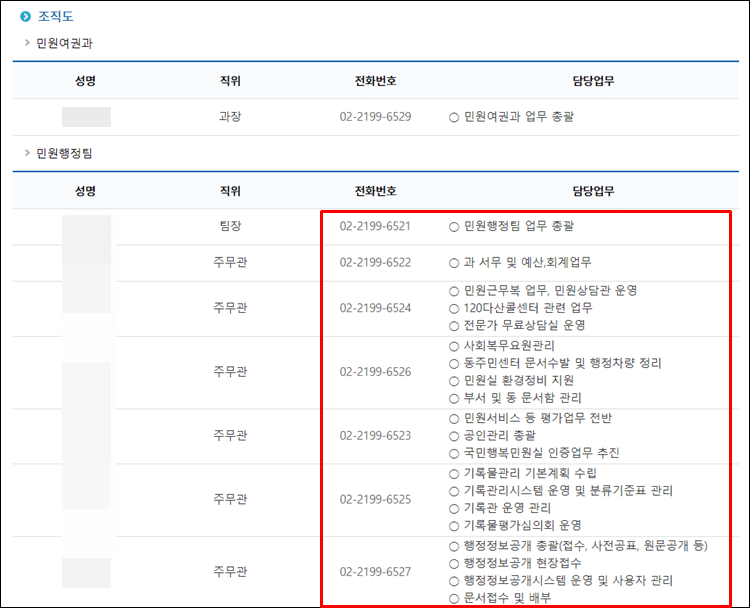Screen dimensions: 750x608
Task: Click the 전화번호 header in the 민원여권과 table
Action: 375,80
